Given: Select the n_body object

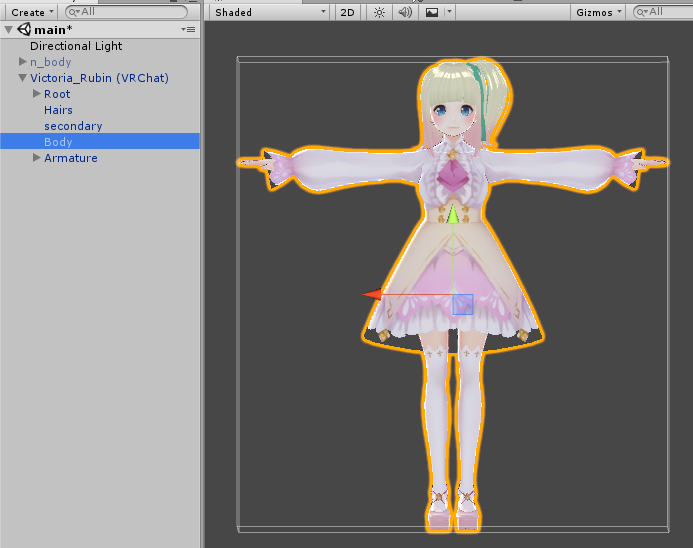Looking at the screenshot, I should (50, 62).
